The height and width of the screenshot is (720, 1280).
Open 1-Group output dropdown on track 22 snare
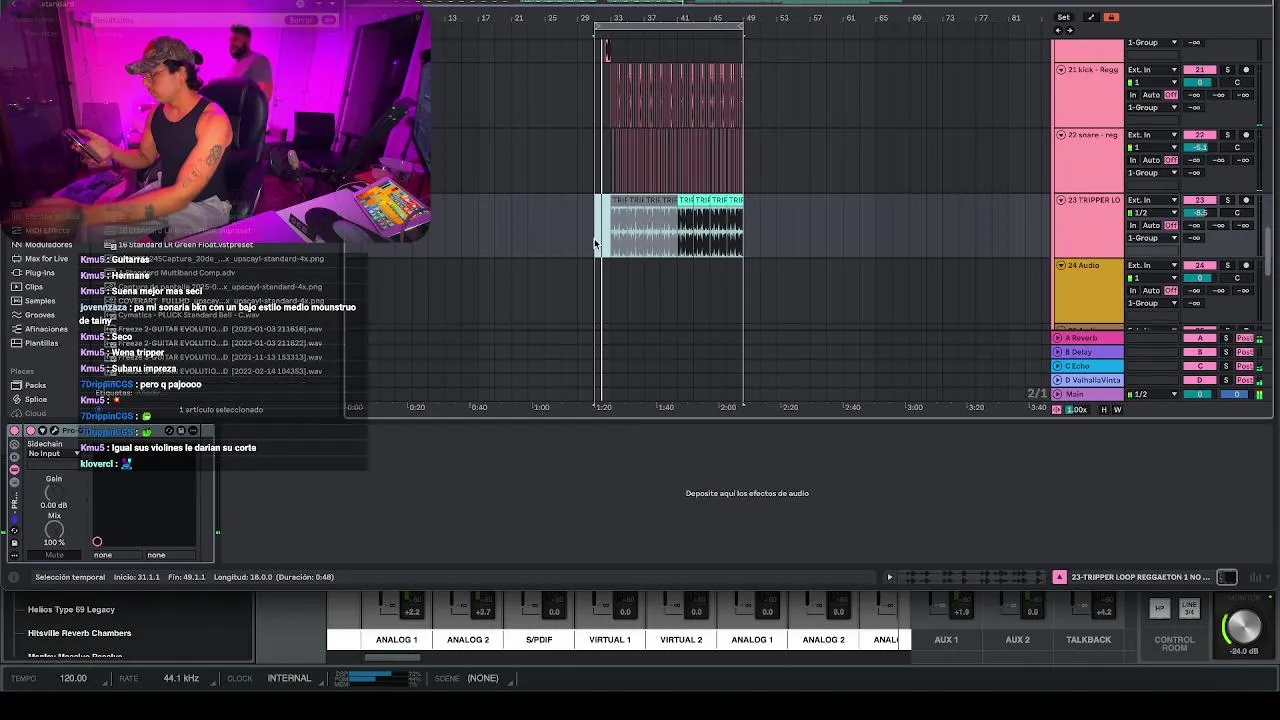pyautogui.click(x=1153, y=173)
